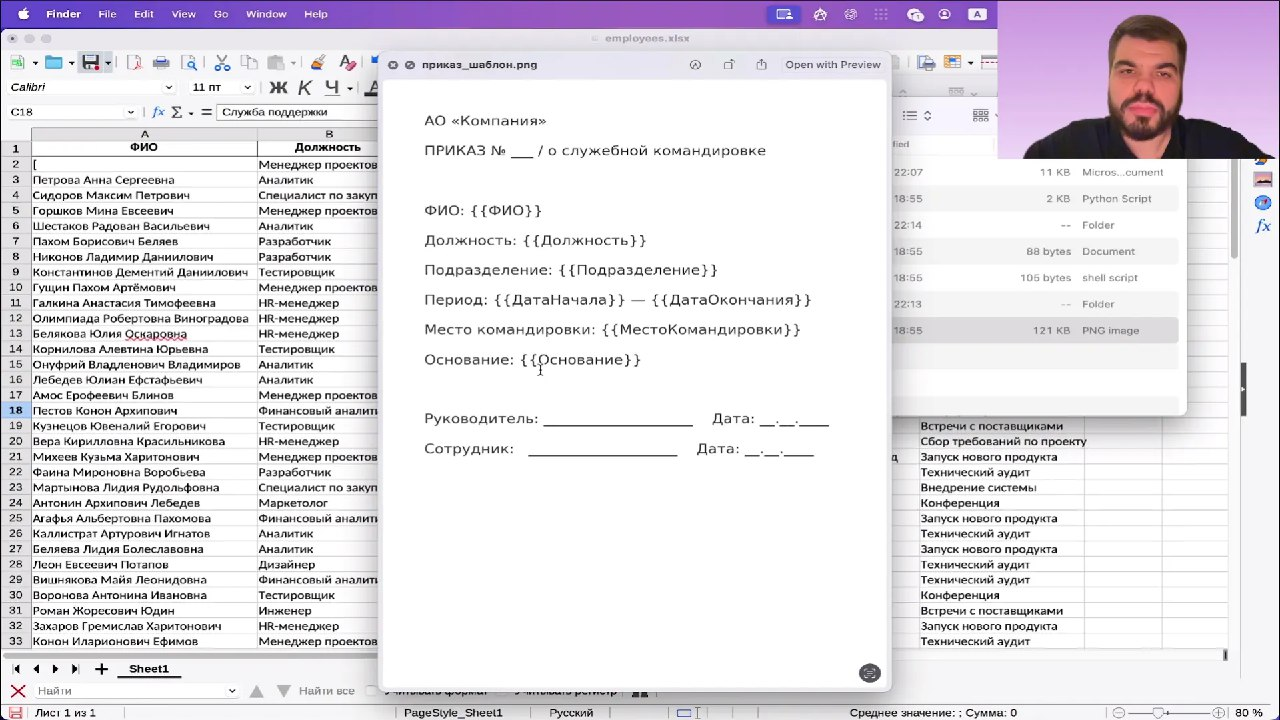Open the Save button dropdown arrow

coord(108,62)
